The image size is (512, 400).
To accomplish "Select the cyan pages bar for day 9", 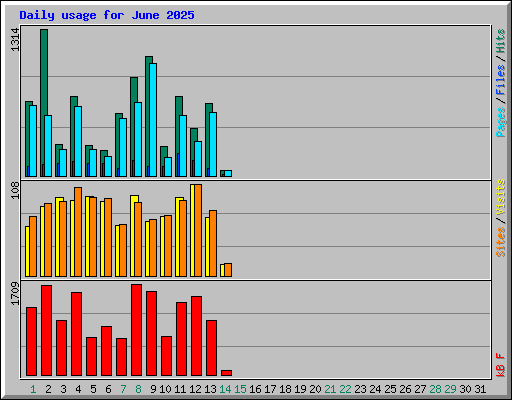I will (x=153, y=120).
